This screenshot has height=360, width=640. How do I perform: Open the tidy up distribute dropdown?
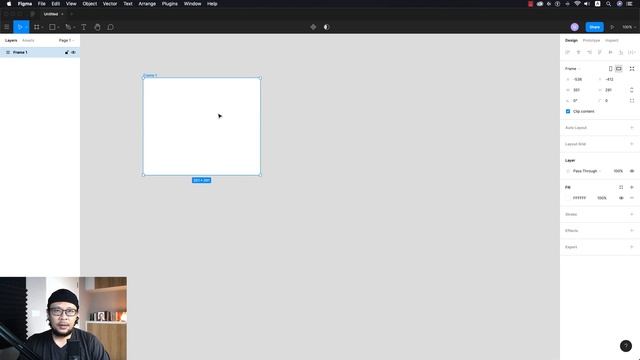[632, 52]
